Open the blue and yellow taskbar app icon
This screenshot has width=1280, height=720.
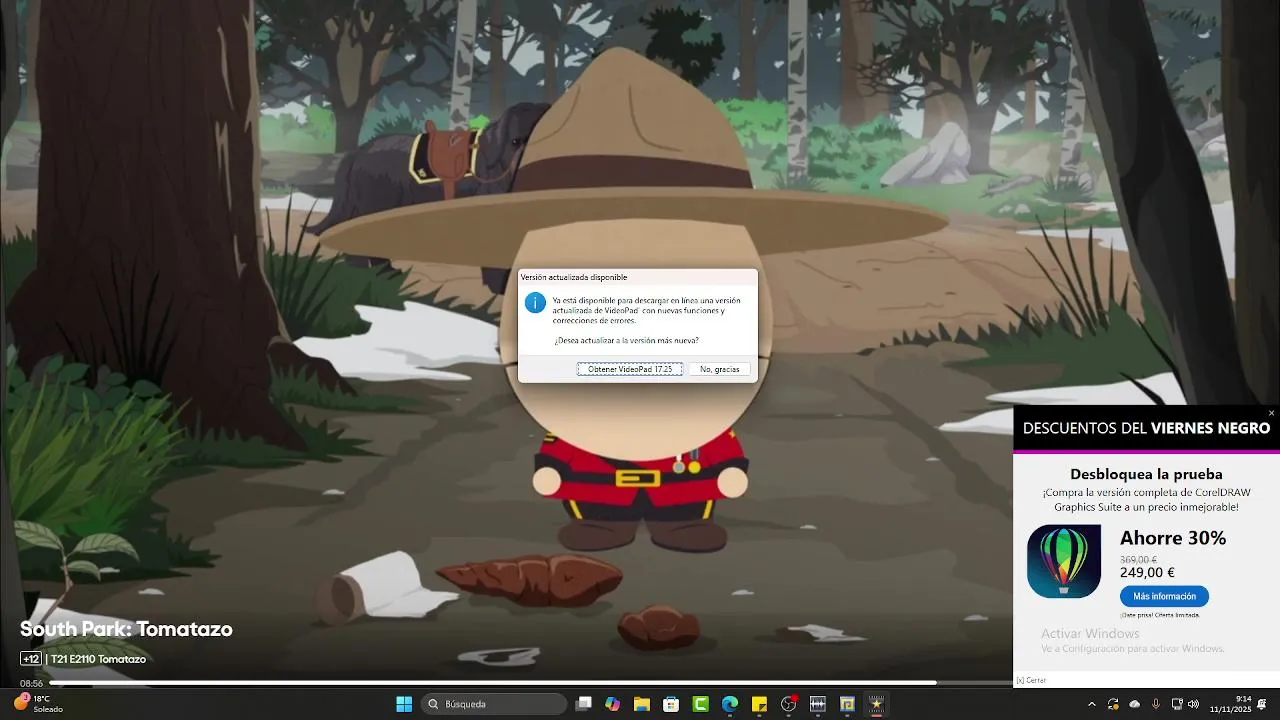click(x=847, y=704)
